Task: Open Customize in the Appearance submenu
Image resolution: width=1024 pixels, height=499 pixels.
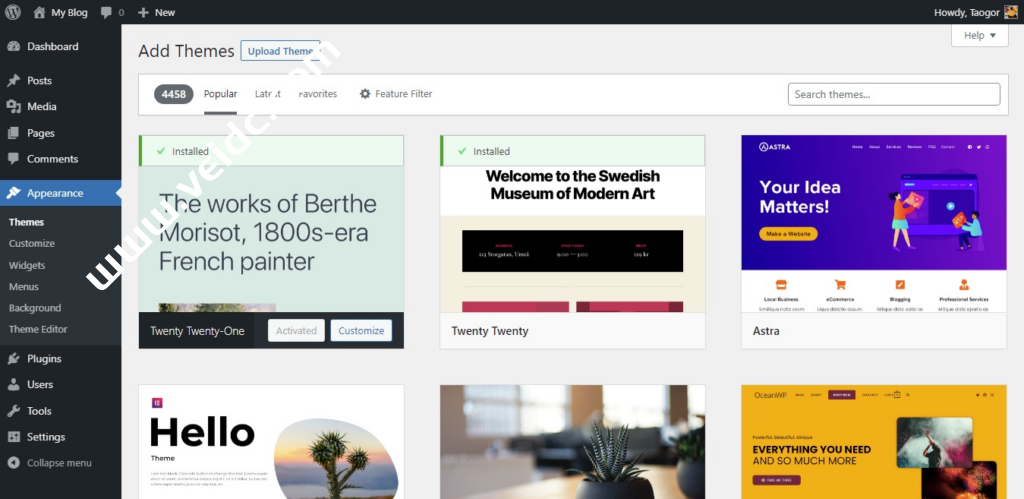Action: point(31,244)
